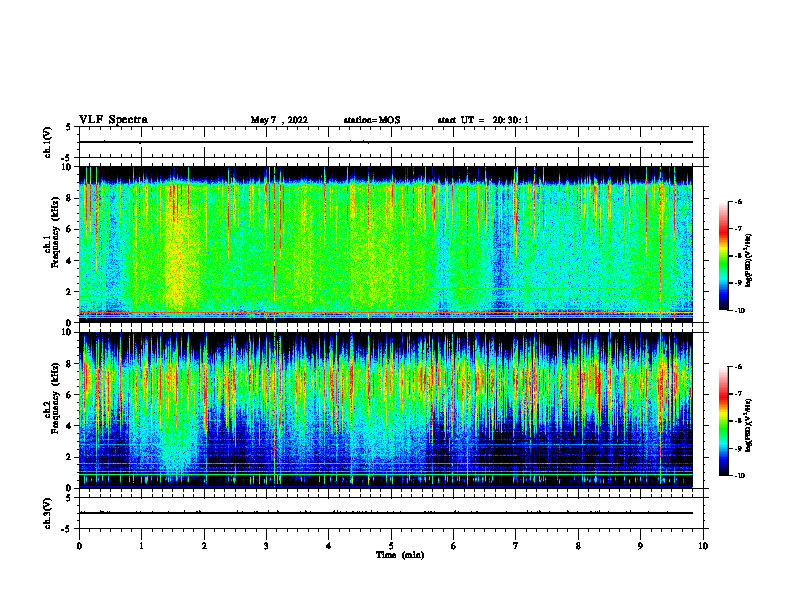Click the ch.1 spectrogram plot
The image size is (792, 612).
coord(385,244)
